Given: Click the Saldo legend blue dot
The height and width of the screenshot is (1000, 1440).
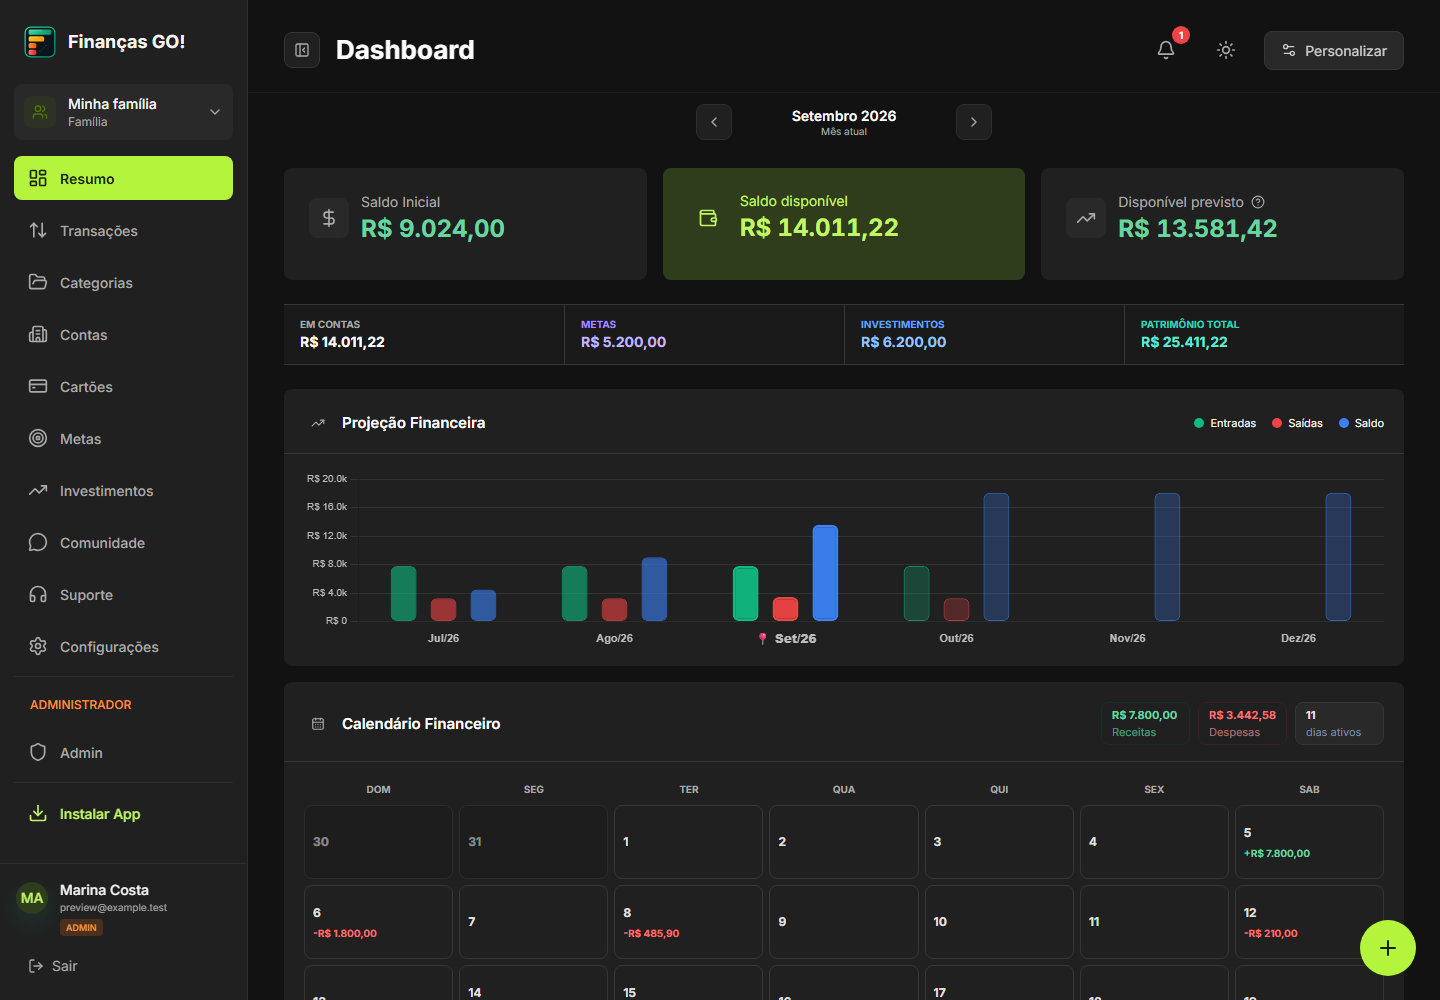Looking at the screenshot, I should pos(1344,423).
